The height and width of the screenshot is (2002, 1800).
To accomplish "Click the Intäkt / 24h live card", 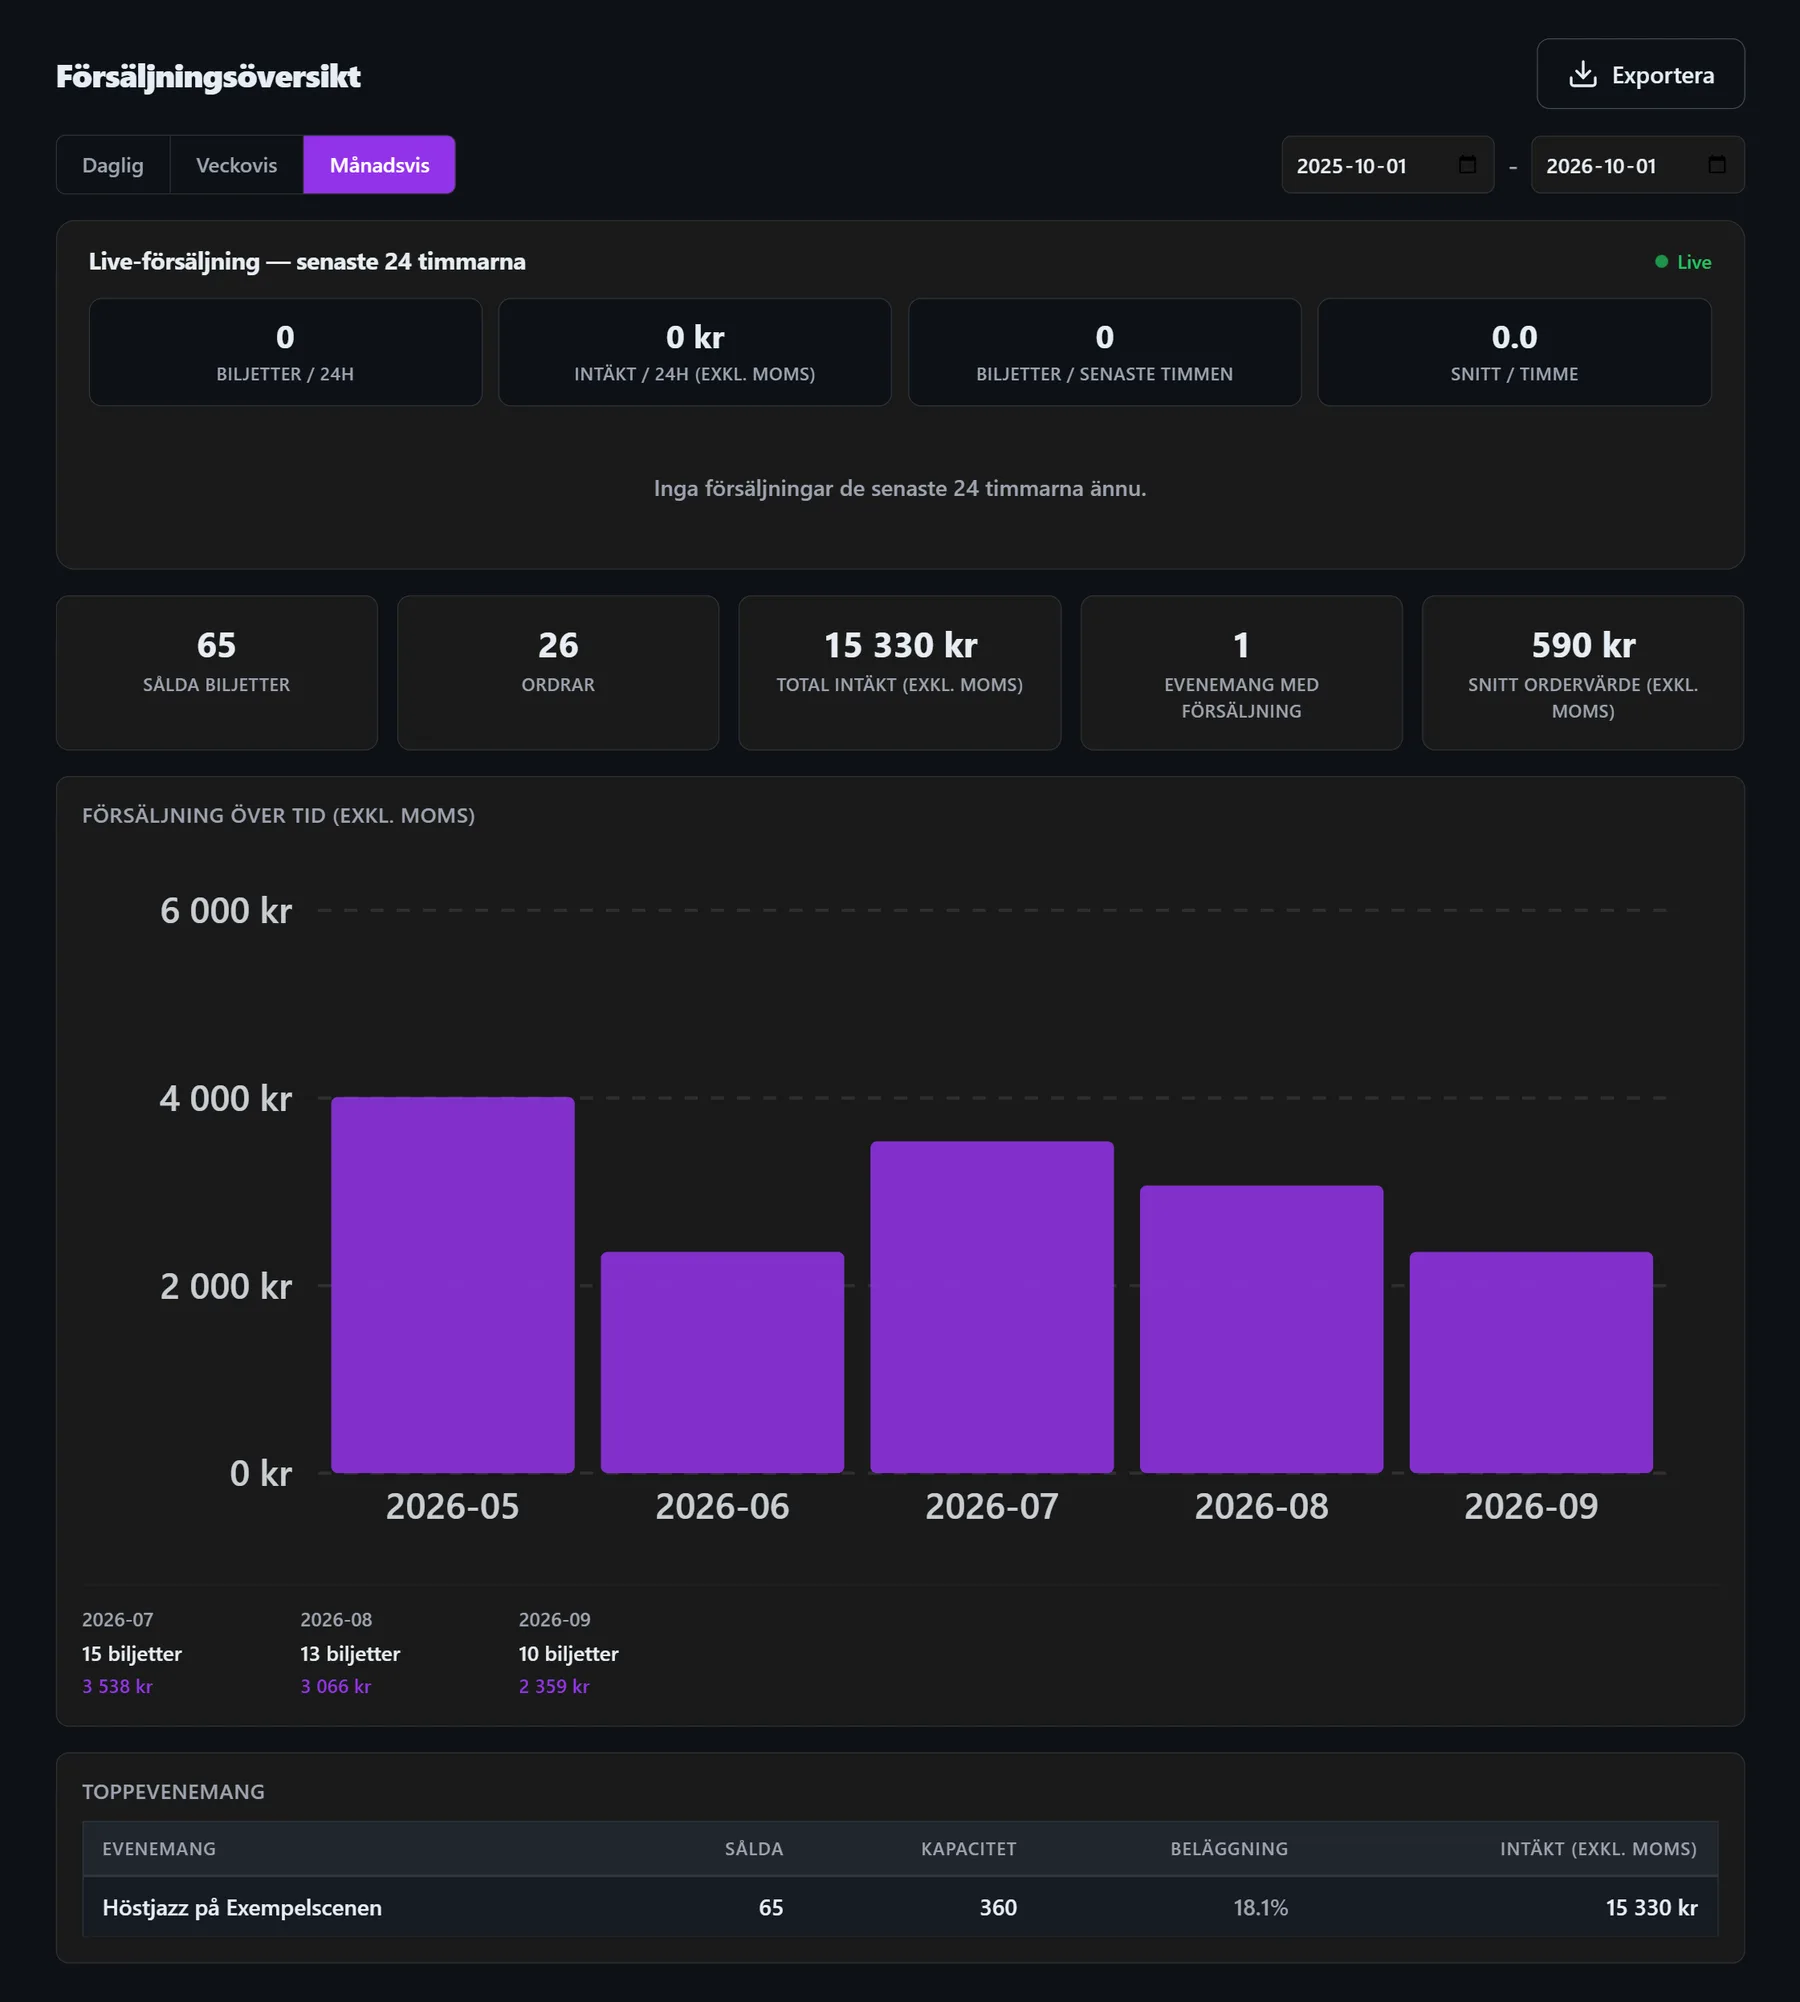I will click(x=695, y=352).
